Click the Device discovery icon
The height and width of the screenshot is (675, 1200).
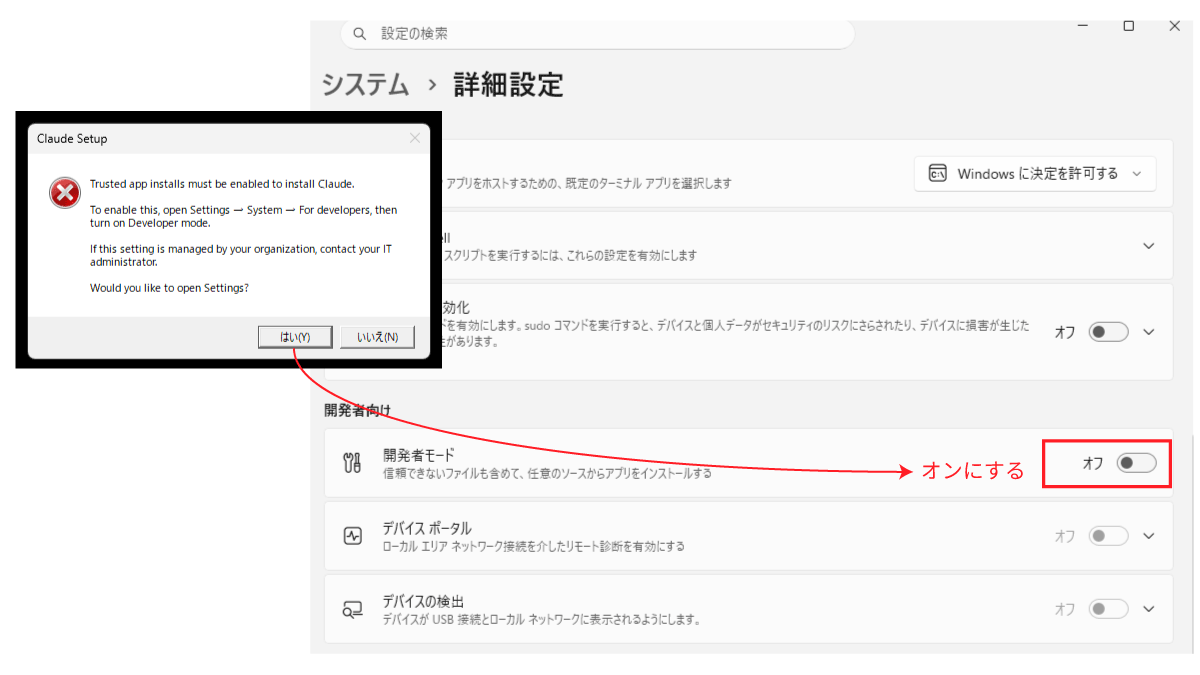click(352, 609)
